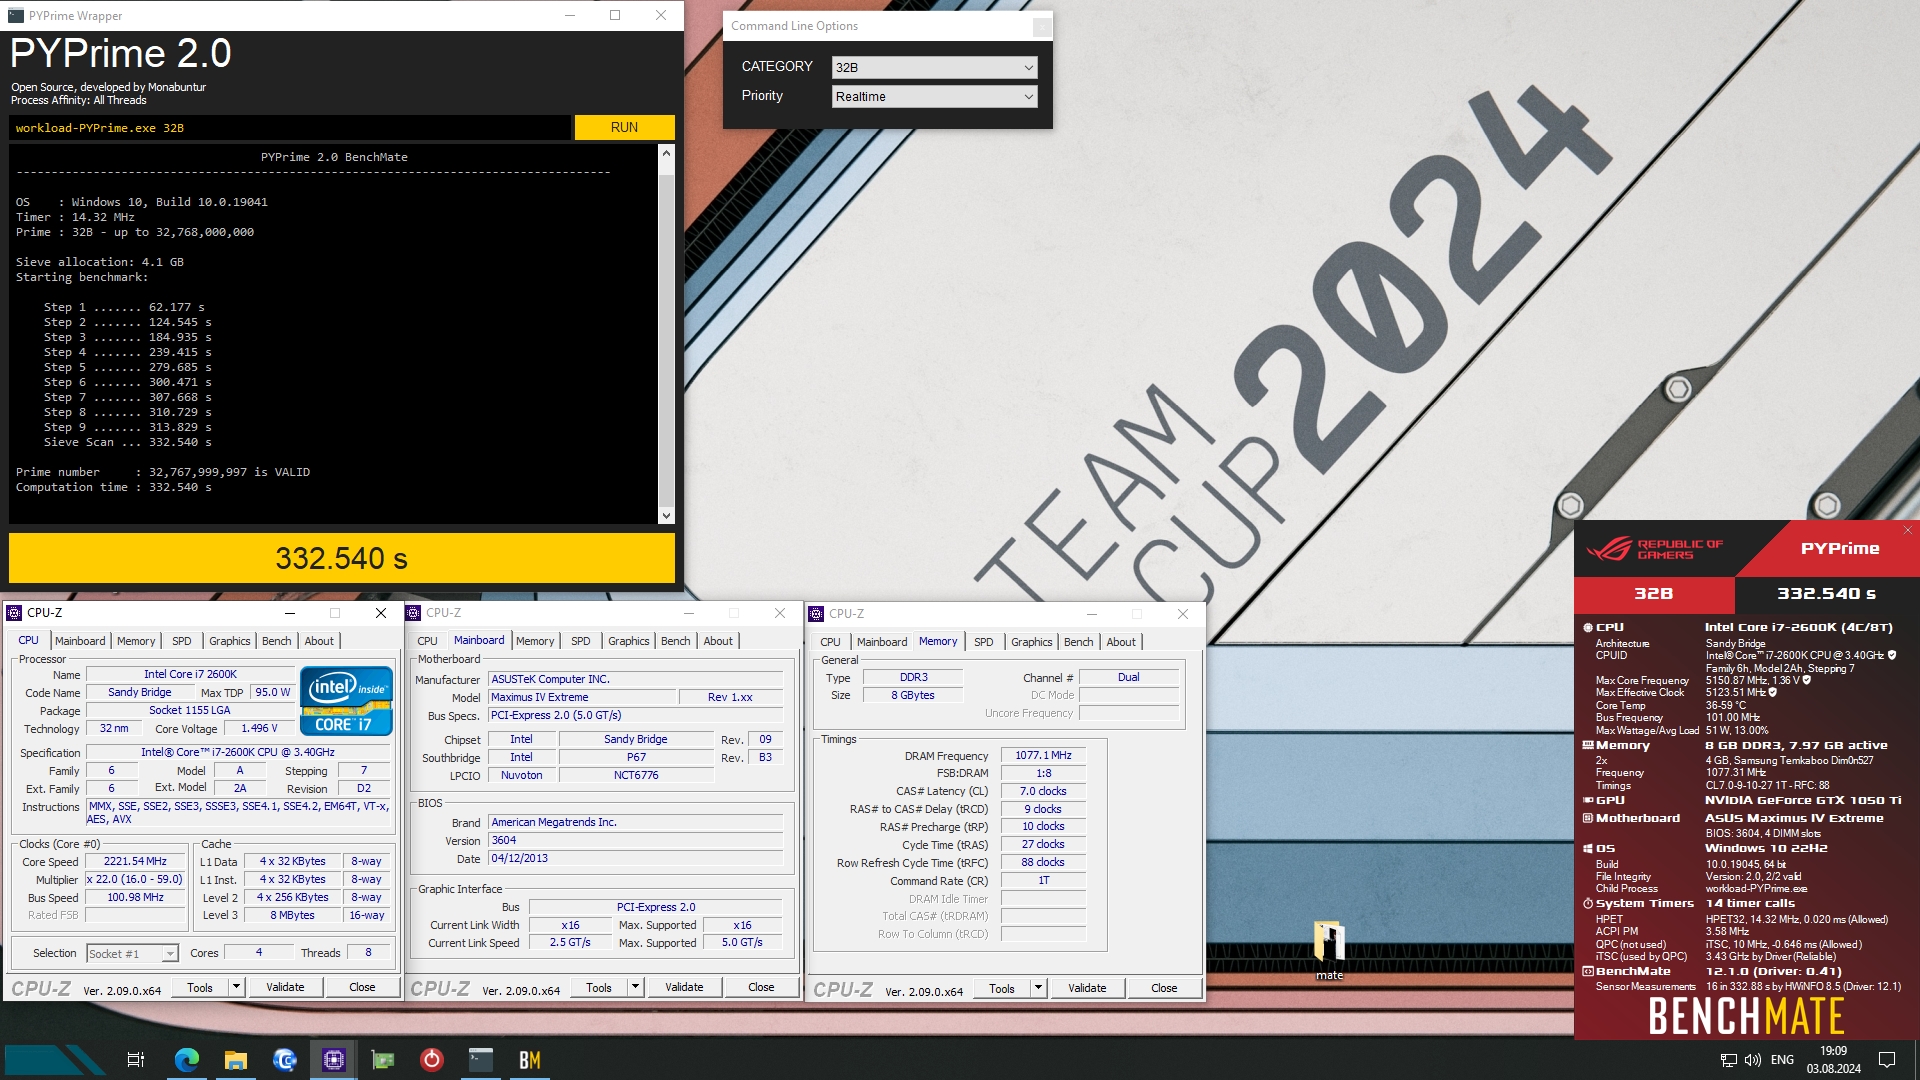This screenshot has height=1080, width=1920.
Task: Click the Channel # Dual value
Action: (1128, 677)
